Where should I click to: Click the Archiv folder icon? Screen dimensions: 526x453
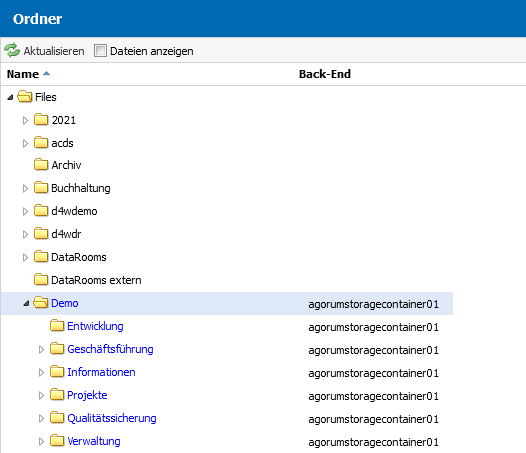point(41,165)
